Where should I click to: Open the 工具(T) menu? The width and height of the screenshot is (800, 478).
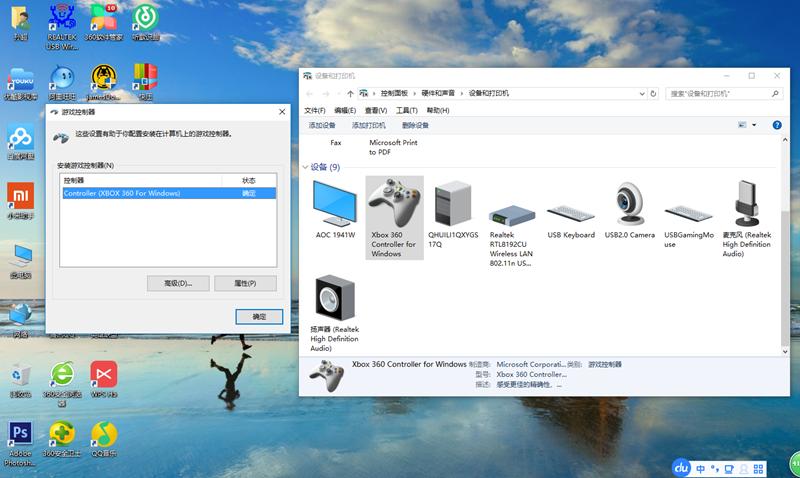407,110
